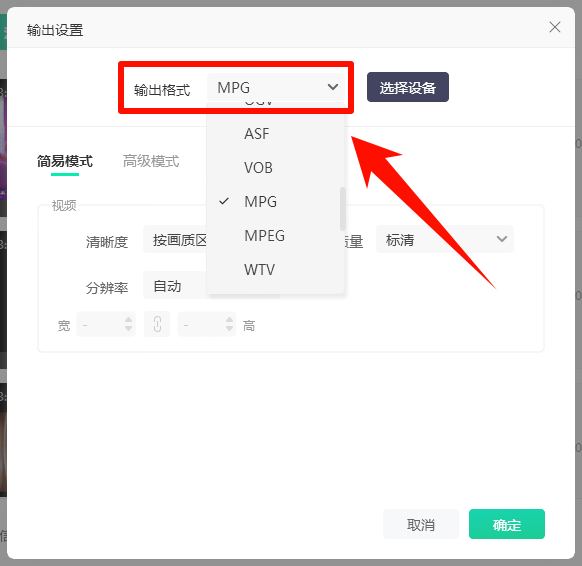Click the 选择设备 button
The height and width of the screenshot is (566, 582).
(408, 87)
